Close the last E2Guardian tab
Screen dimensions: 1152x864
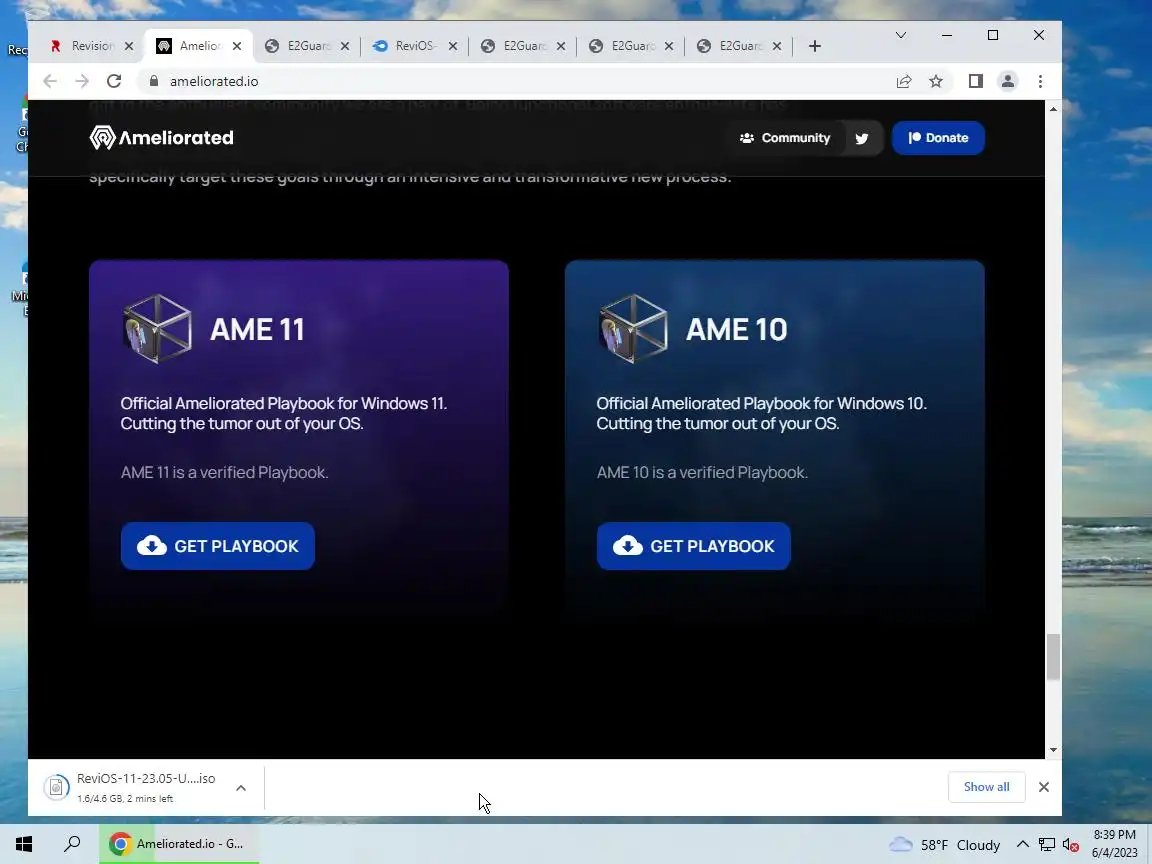pos(777,46)
